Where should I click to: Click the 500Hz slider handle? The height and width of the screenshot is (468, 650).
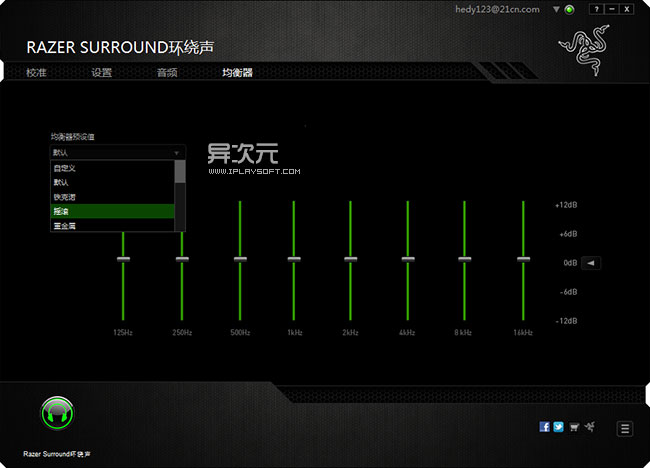click(x=240, y=259)
